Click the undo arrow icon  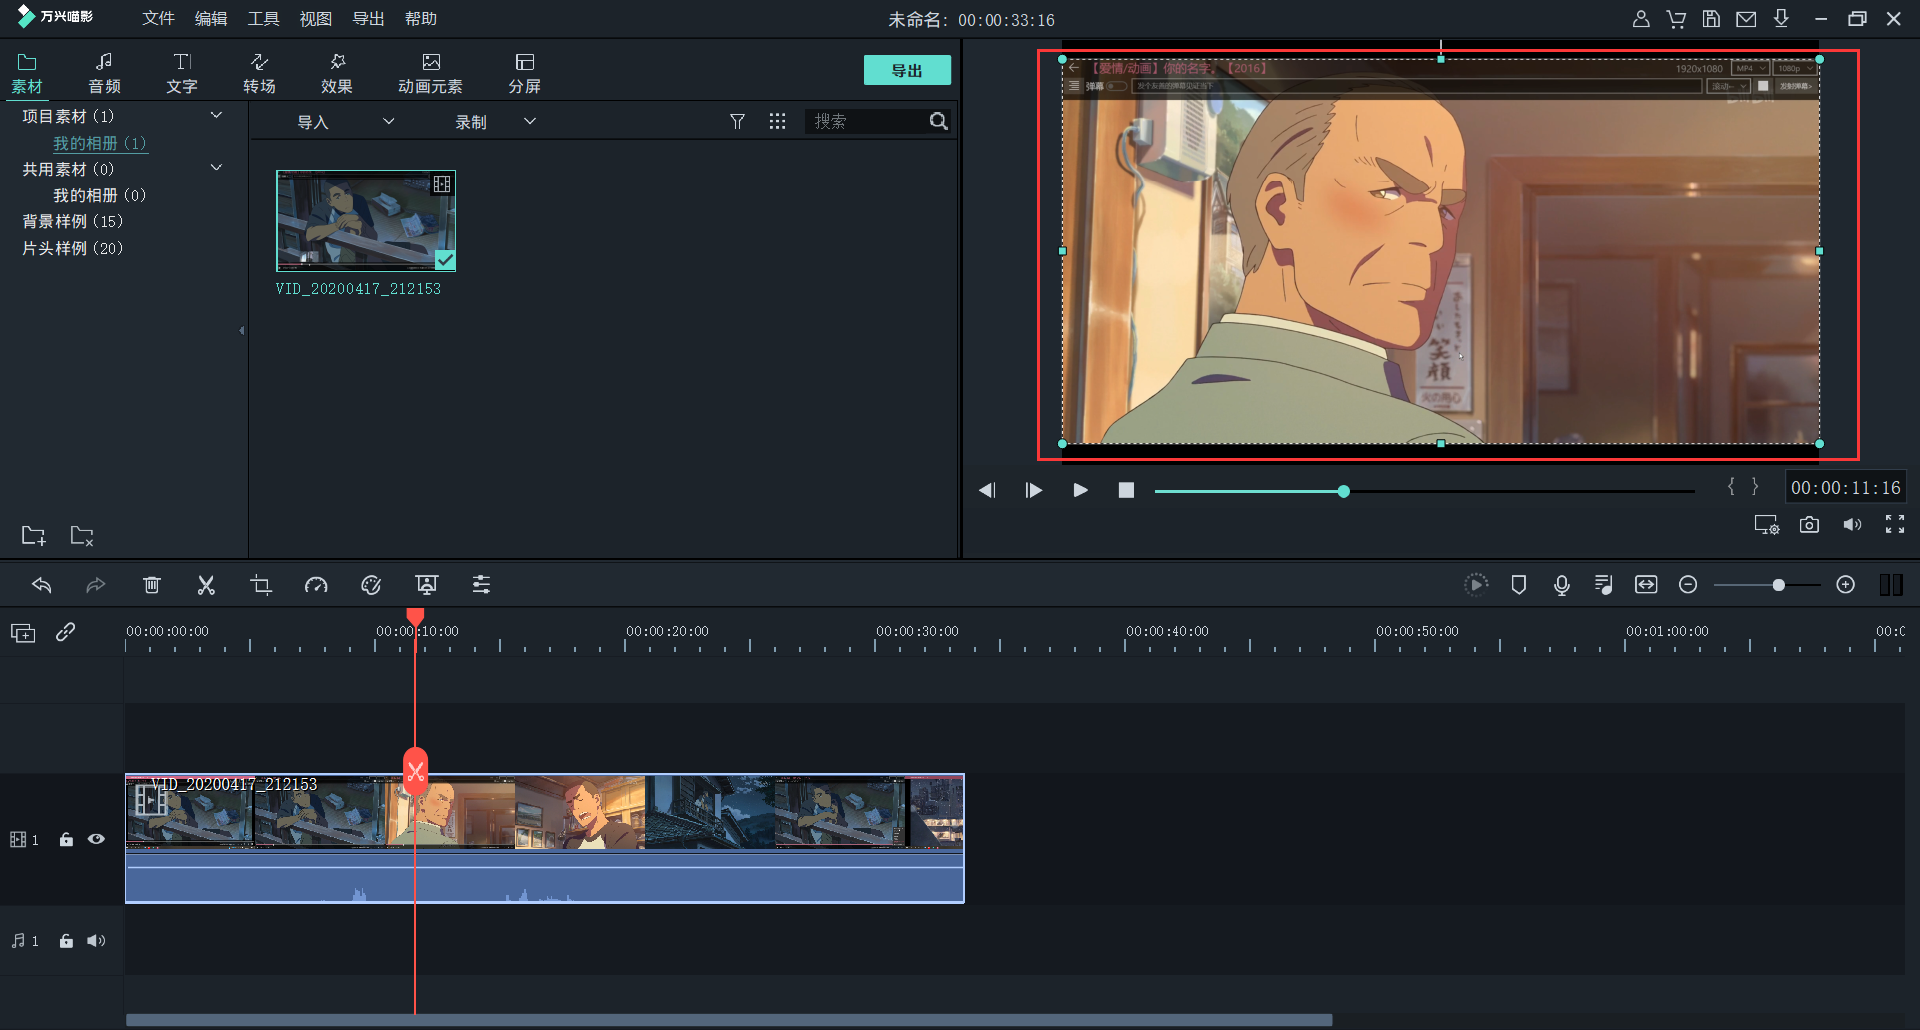42,585
